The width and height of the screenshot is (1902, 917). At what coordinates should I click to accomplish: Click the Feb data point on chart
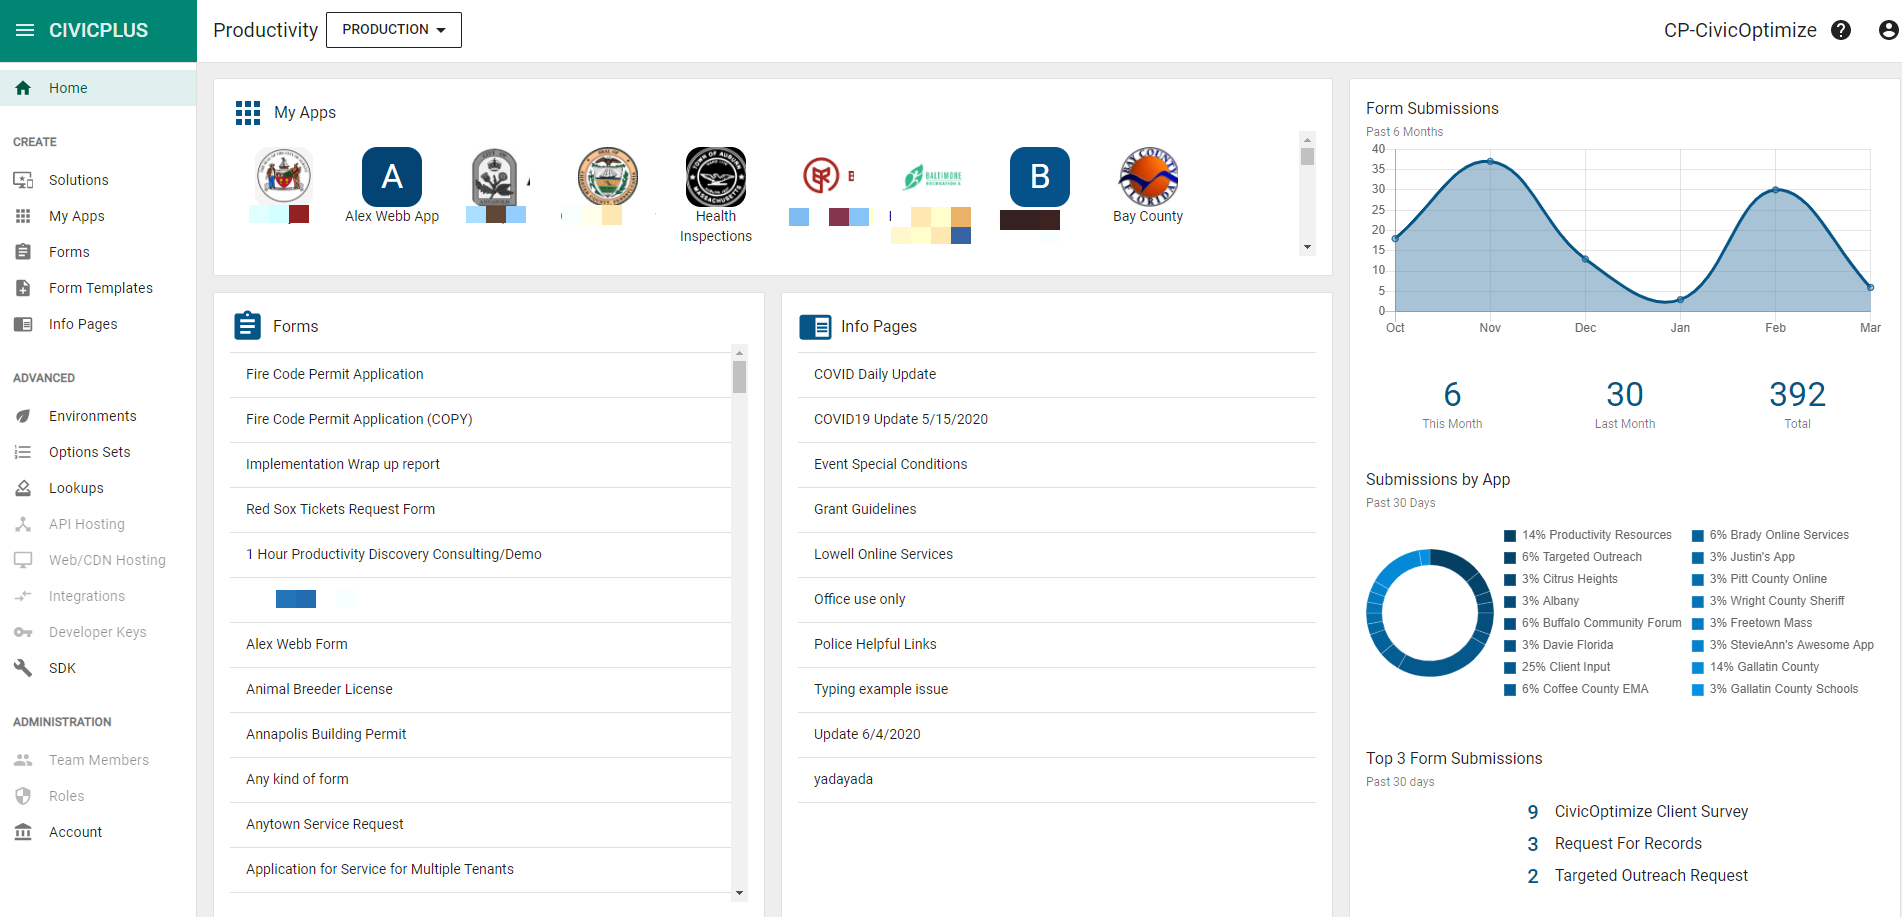point(1776,189)
